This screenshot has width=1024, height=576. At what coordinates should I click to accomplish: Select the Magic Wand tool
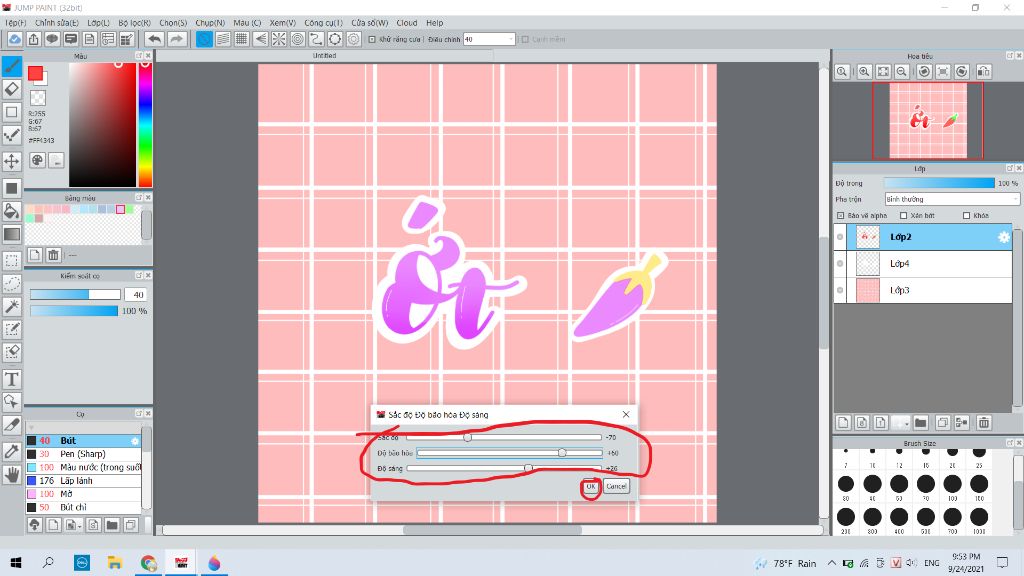pos(12,306)
